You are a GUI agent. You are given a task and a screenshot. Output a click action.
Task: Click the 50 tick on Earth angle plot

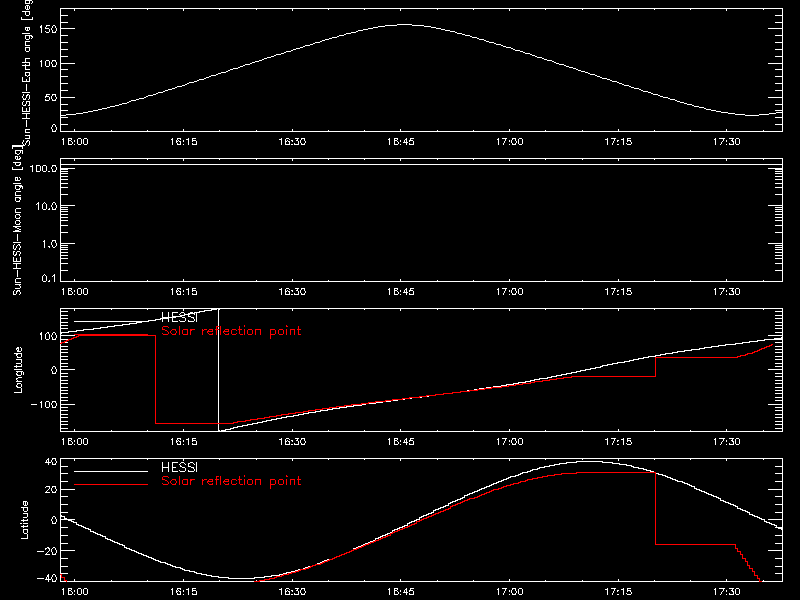[51, 97]
